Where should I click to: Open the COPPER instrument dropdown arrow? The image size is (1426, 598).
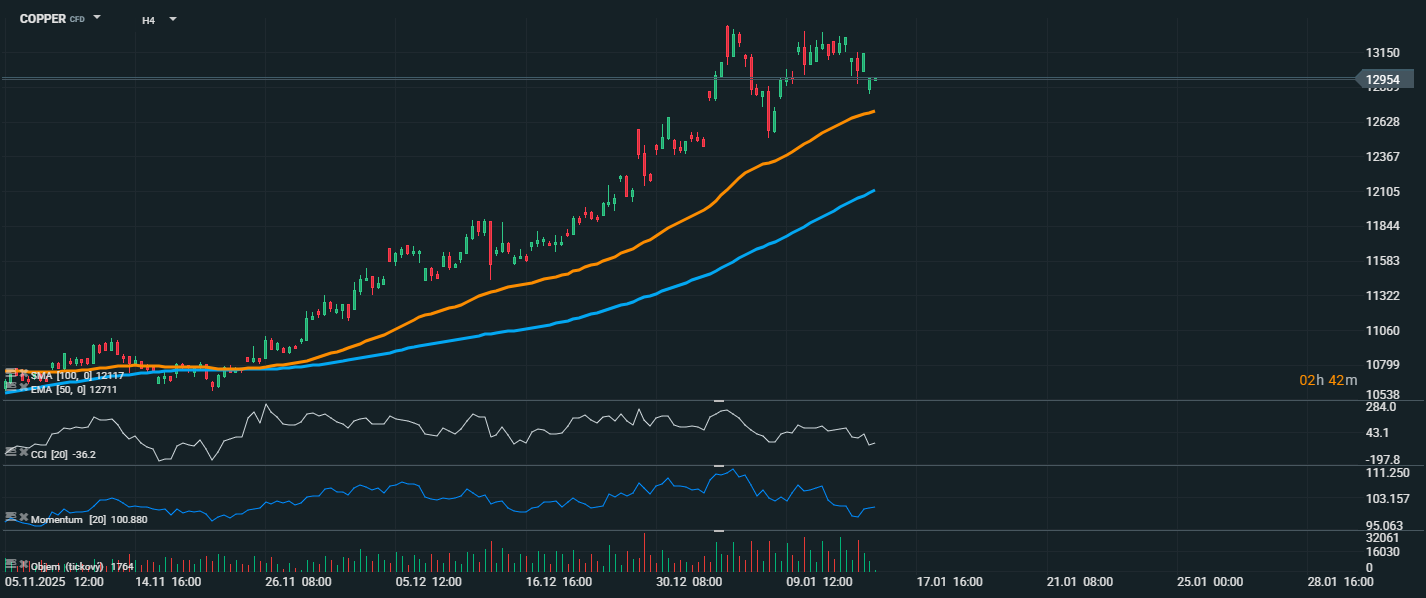point(97,18)
